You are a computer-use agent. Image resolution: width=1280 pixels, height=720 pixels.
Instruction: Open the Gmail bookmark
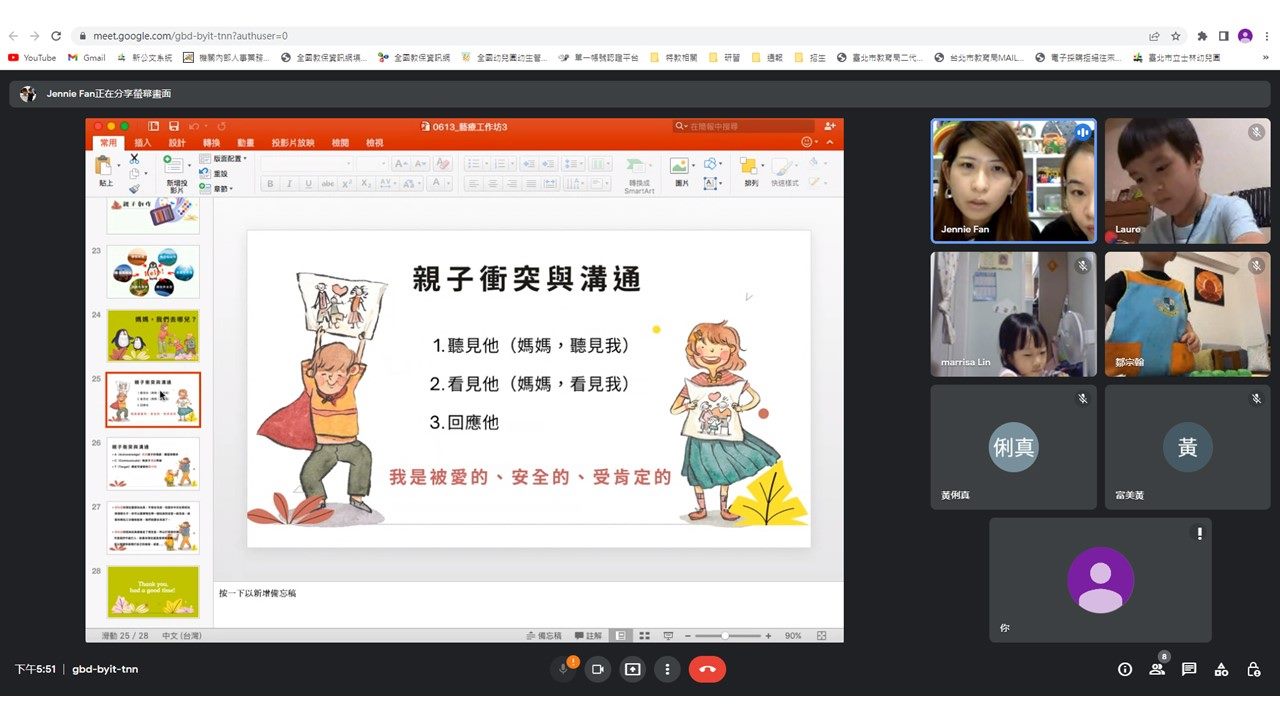(87, 58)
